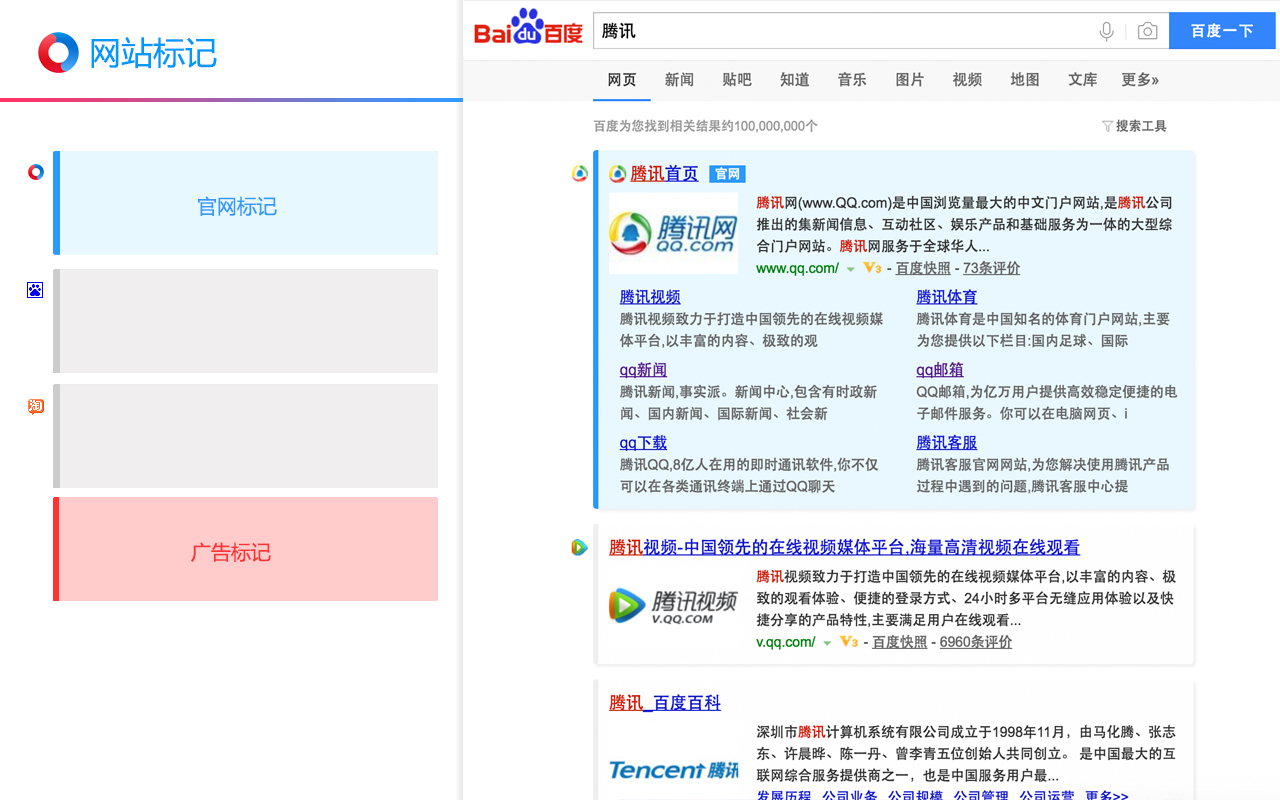The image size is (1280, 800).
Task: Click the 百度一下 search button
Action: tap(1222, 31)
